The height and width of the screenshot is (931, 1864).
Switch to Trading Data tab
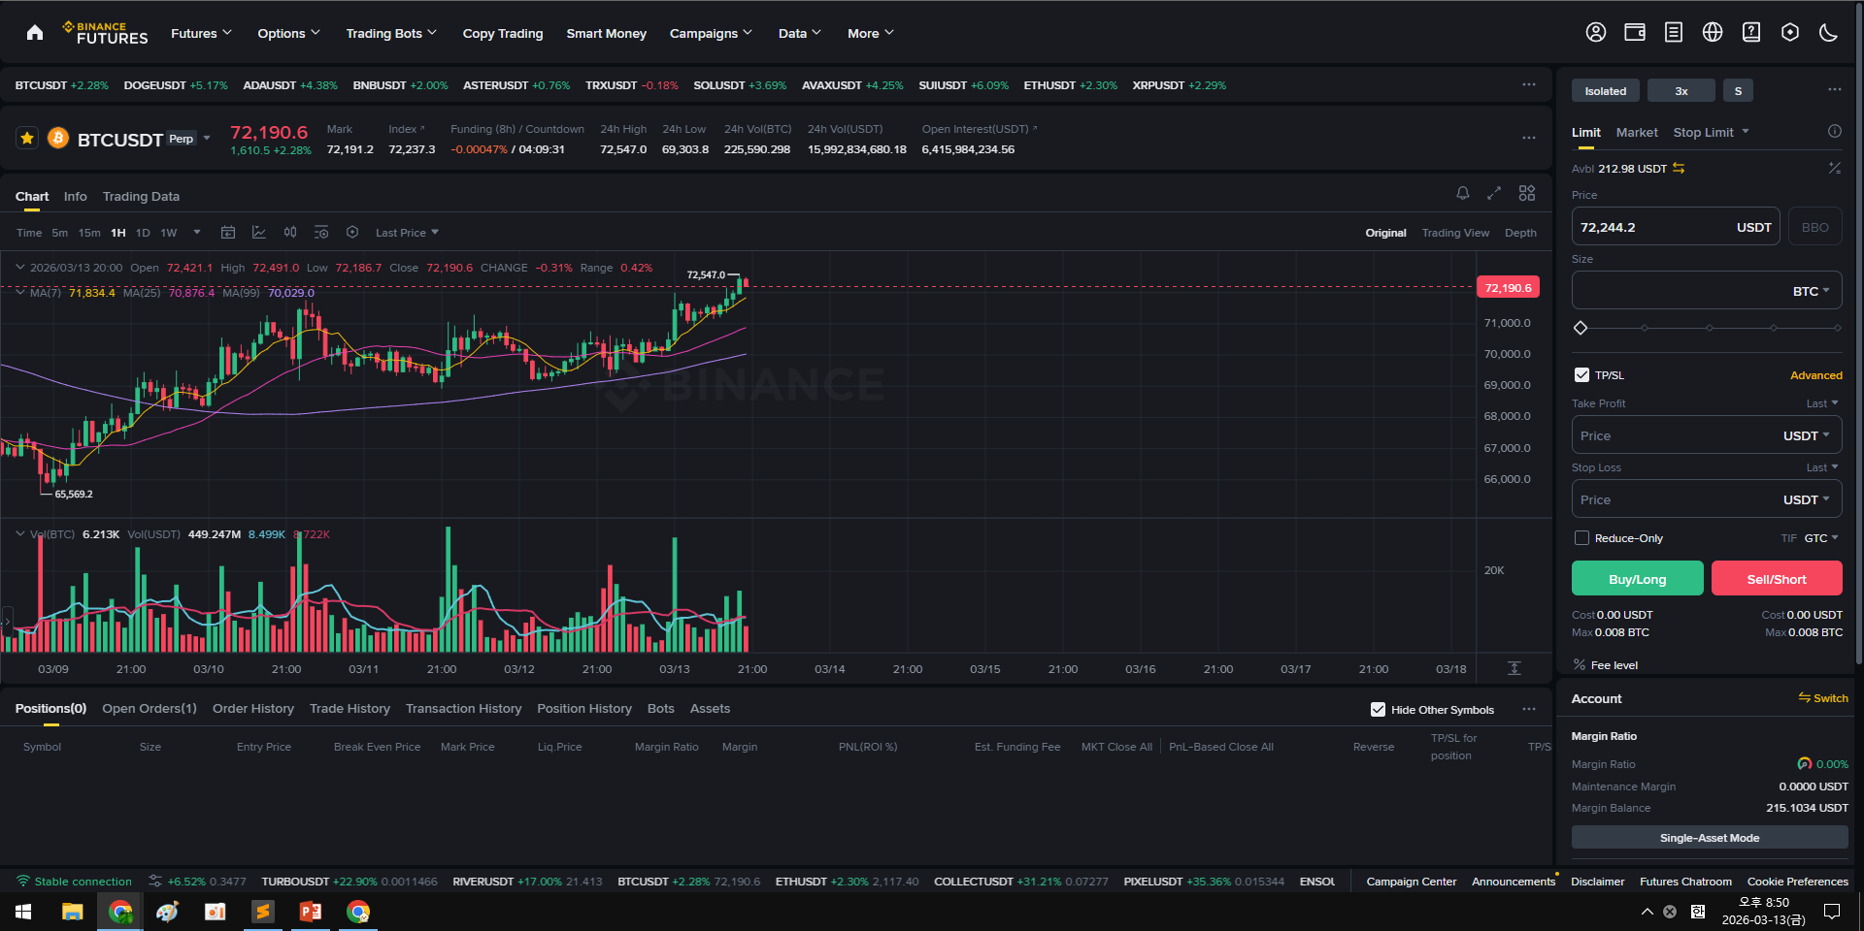click(141, 196)
